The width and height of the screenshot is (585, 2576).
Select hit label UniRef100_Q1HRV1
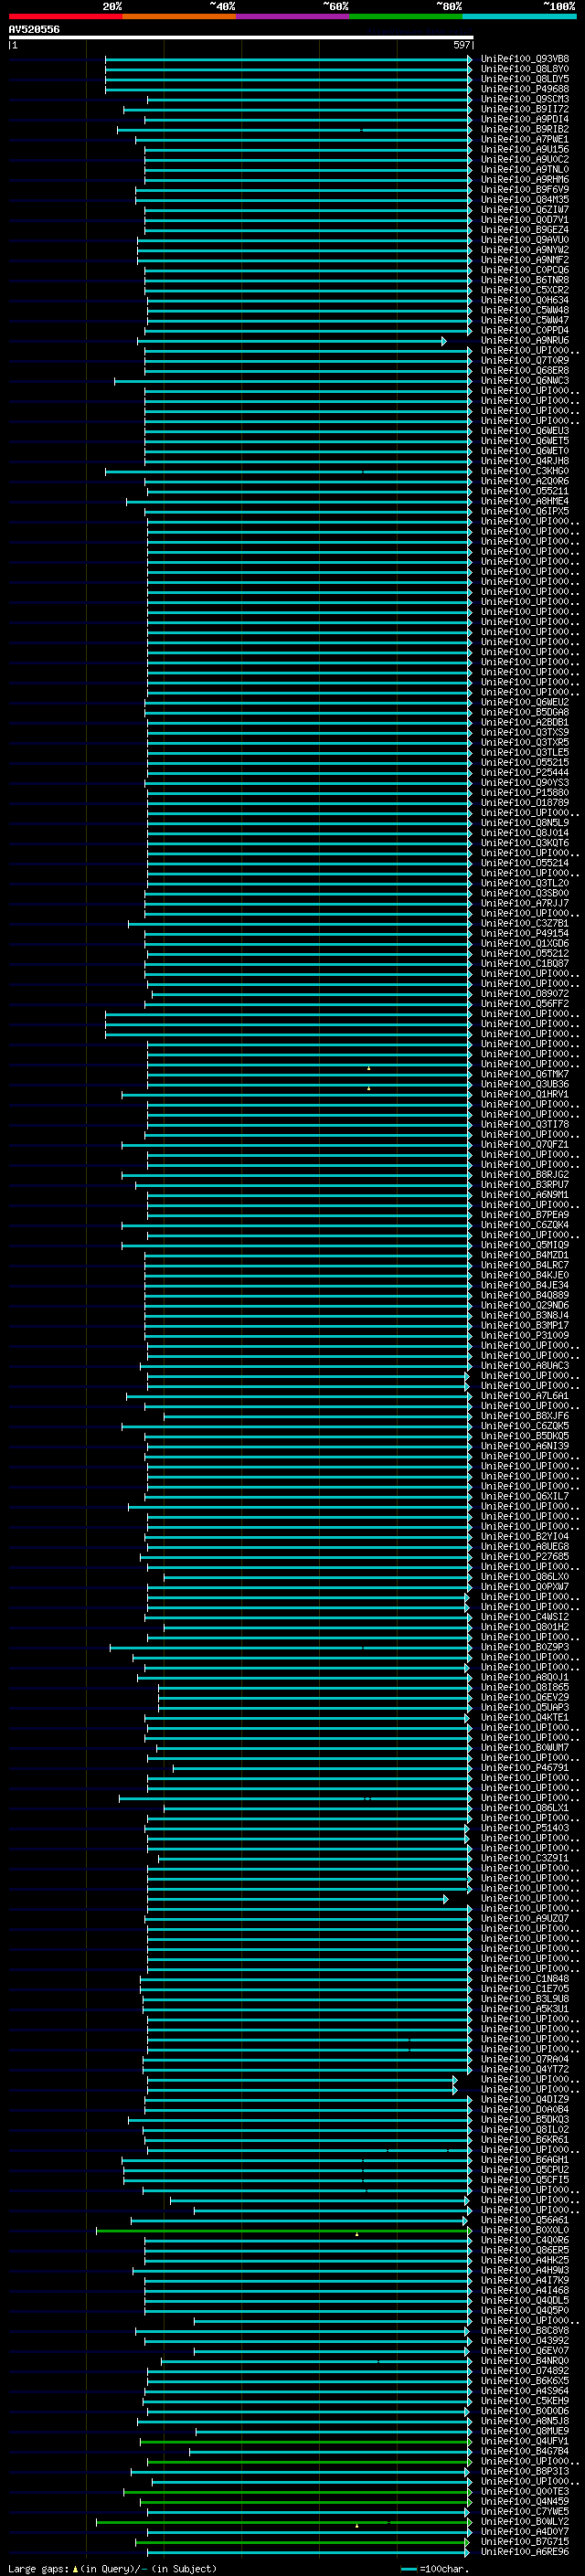pos(525,1094)
